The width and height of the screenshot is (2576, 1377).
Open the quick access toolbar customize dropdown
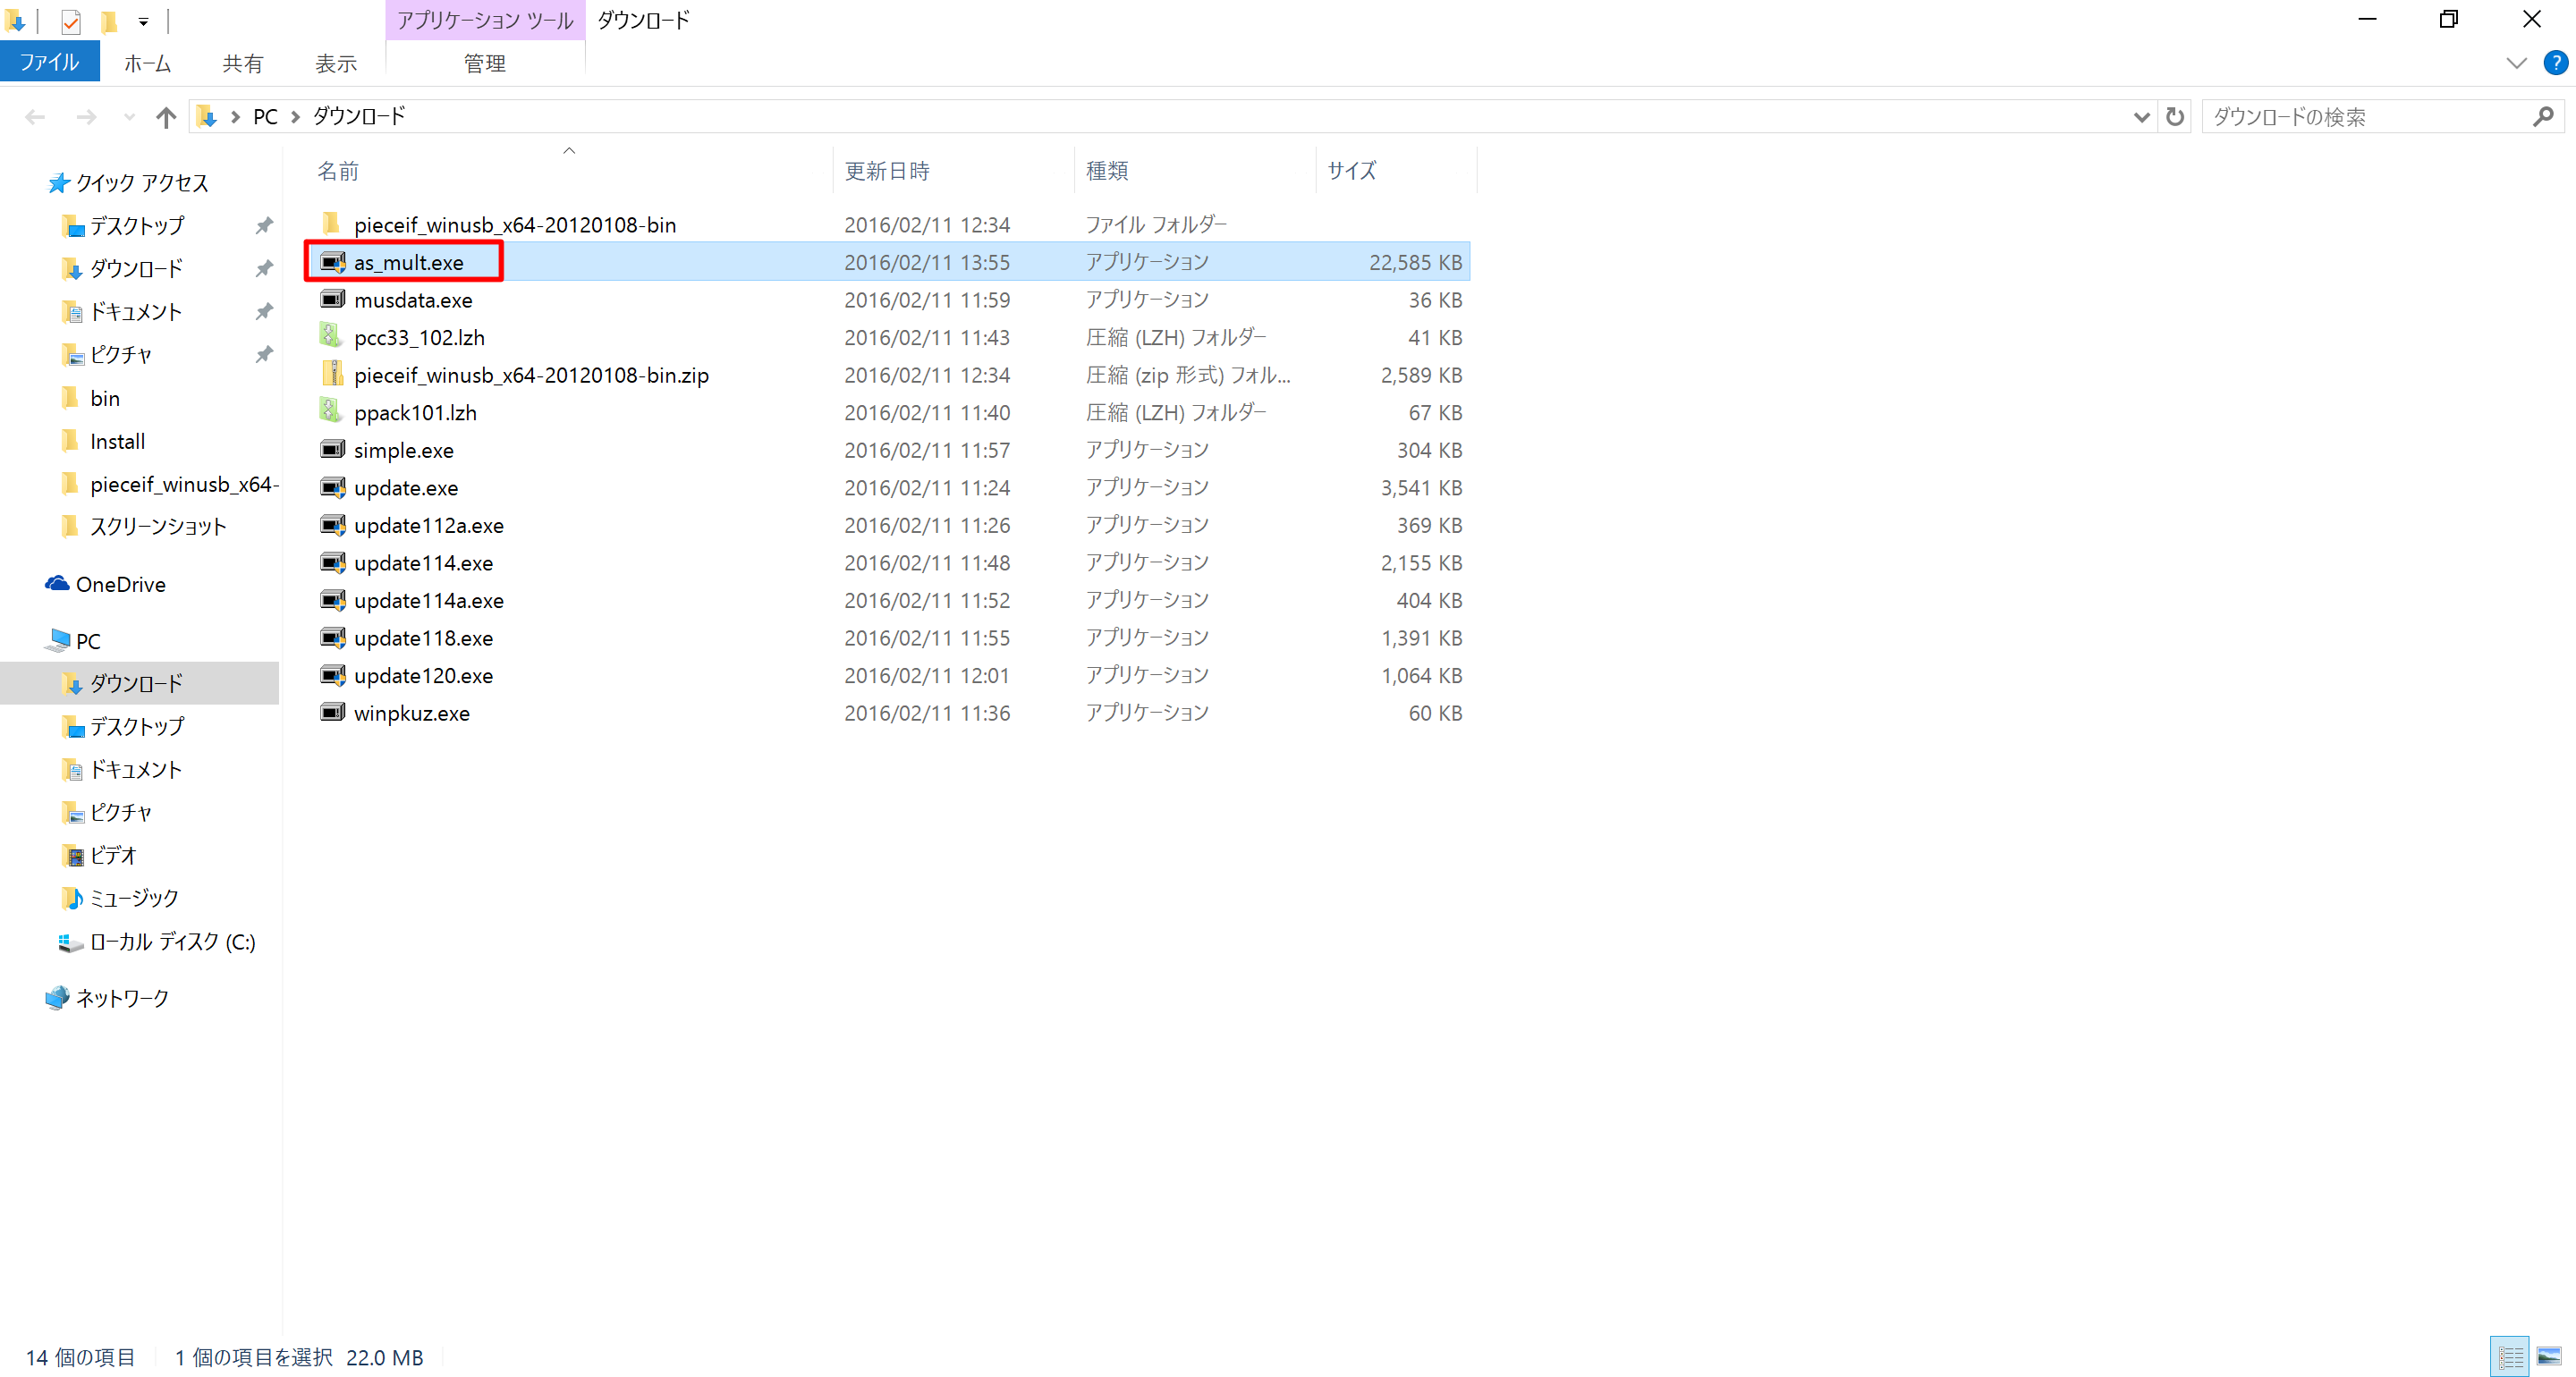click(144, 21)
